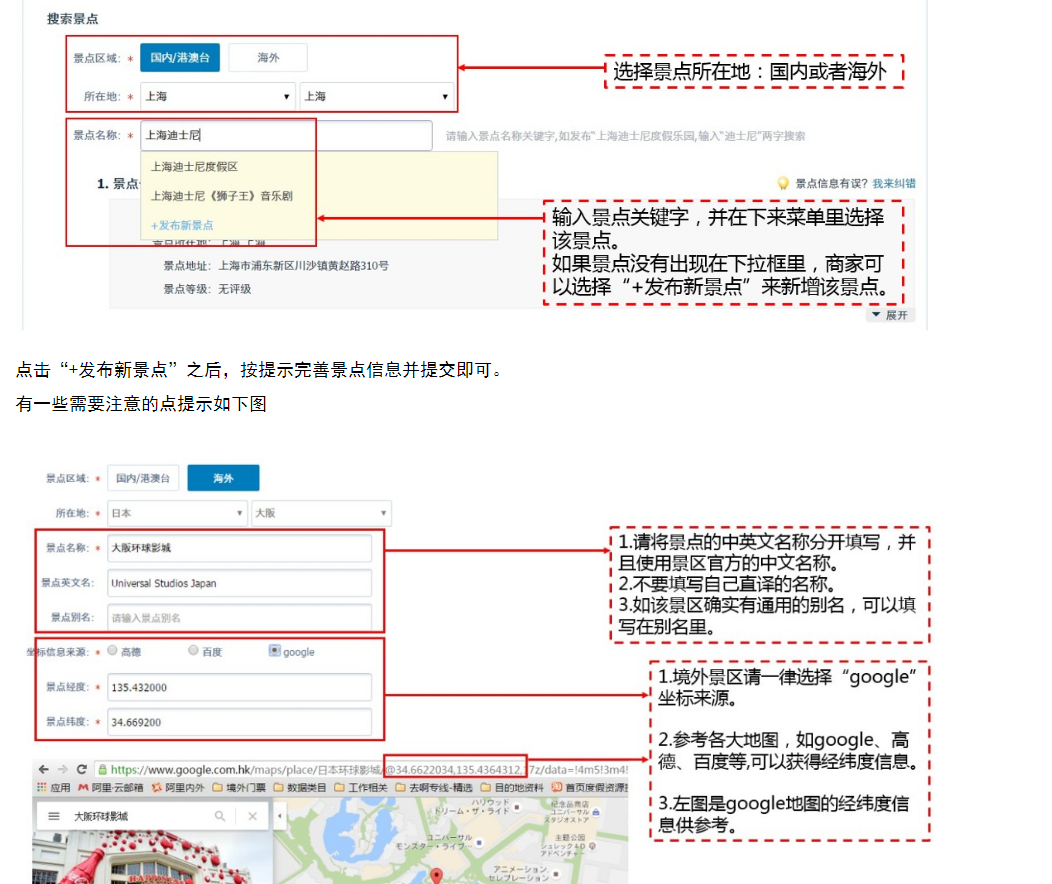
Task: Pick 上海迪士尼《狮子王》音乐剧 suggestion
Action: pyautogui.click(x=221, y=196)
